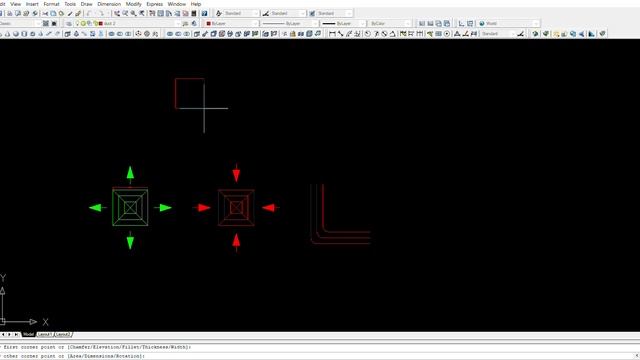Toggle the layer on/off lightbulb icon
The image size is (640, 360).
[x=78, y=24]
